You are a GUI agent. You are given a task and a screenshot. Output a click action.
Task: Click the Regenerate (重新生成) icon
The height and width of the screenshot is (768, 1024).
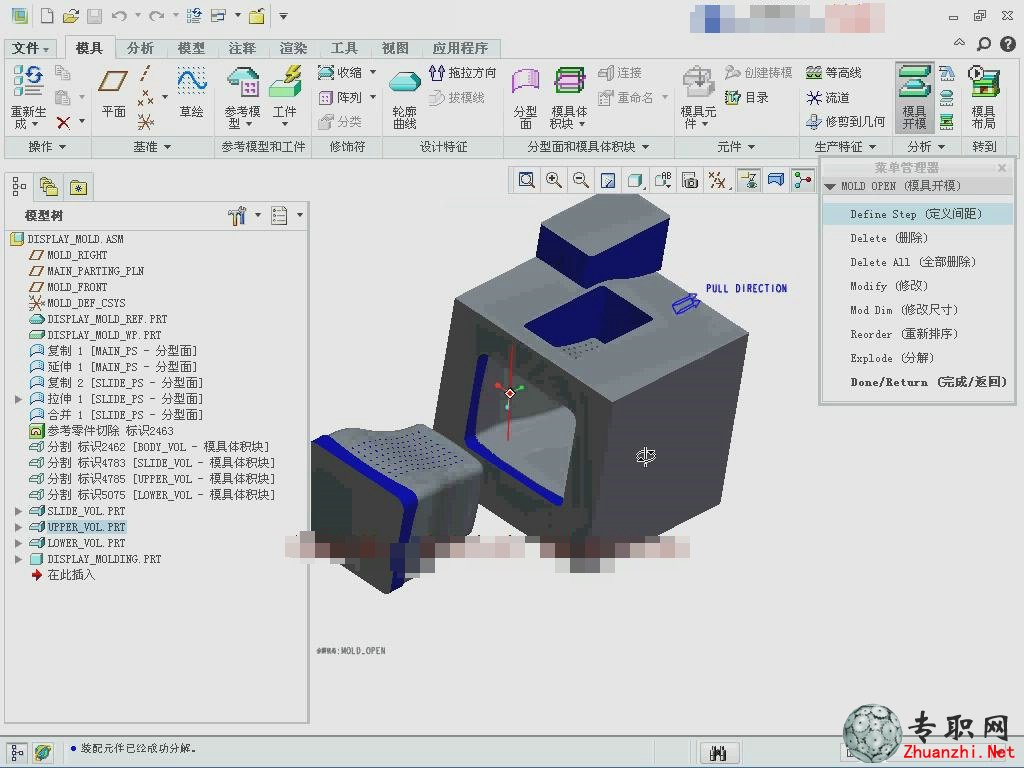click(x=28, y=82)
